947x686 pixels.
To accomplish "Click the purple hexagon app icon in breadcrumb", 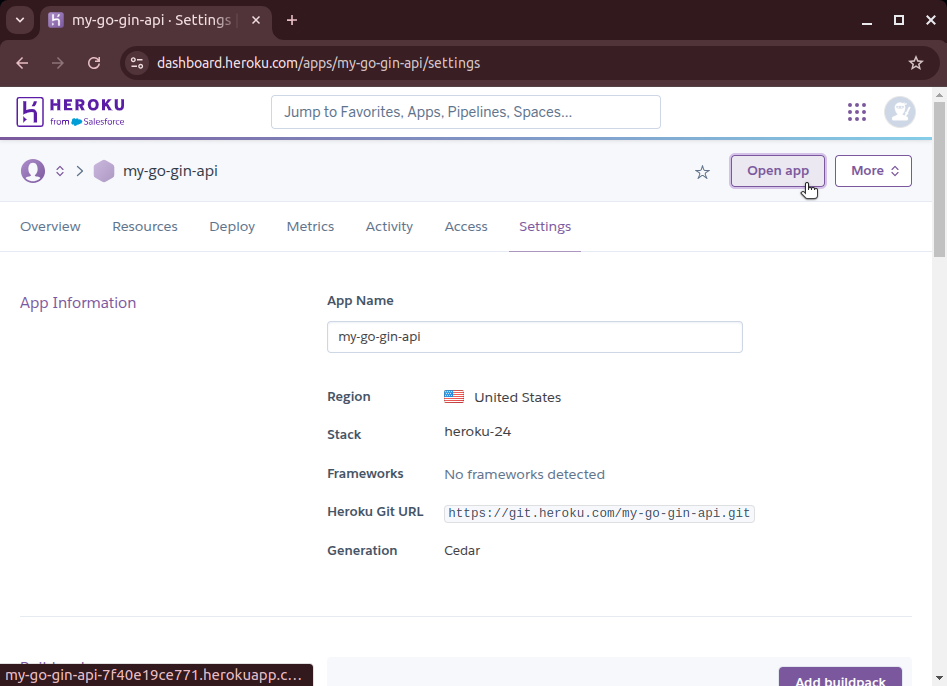I will click(x=104, y=171).
